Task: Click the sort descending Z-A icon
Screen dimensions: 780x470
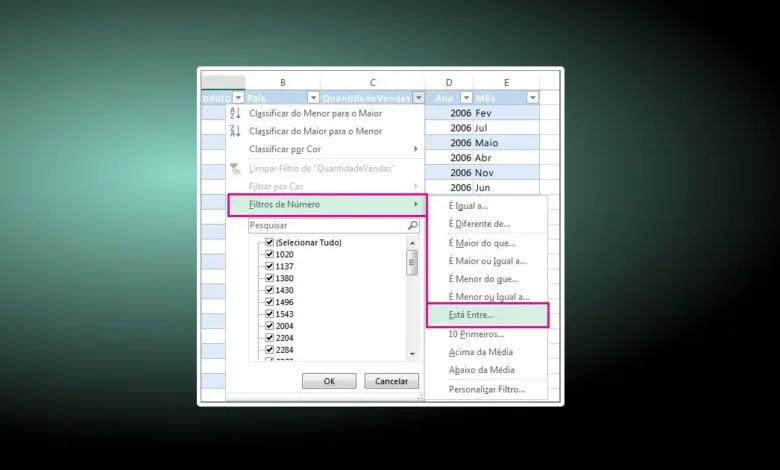Action: [235, 131]
